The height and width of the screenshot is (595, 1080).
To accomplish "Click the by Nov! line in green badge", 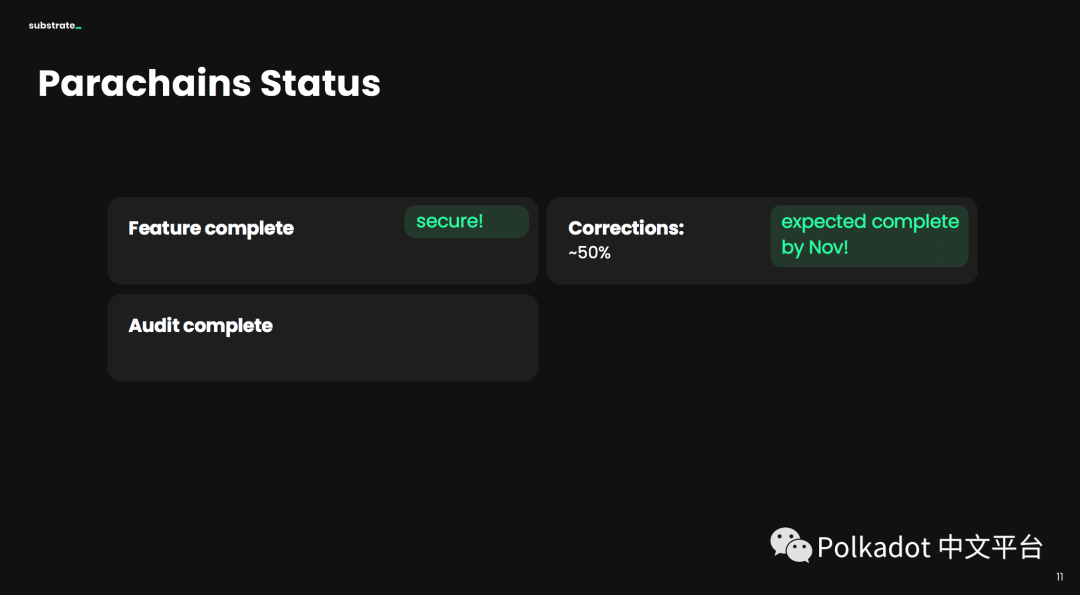I will pyautogui.click(x=815, y=247).
